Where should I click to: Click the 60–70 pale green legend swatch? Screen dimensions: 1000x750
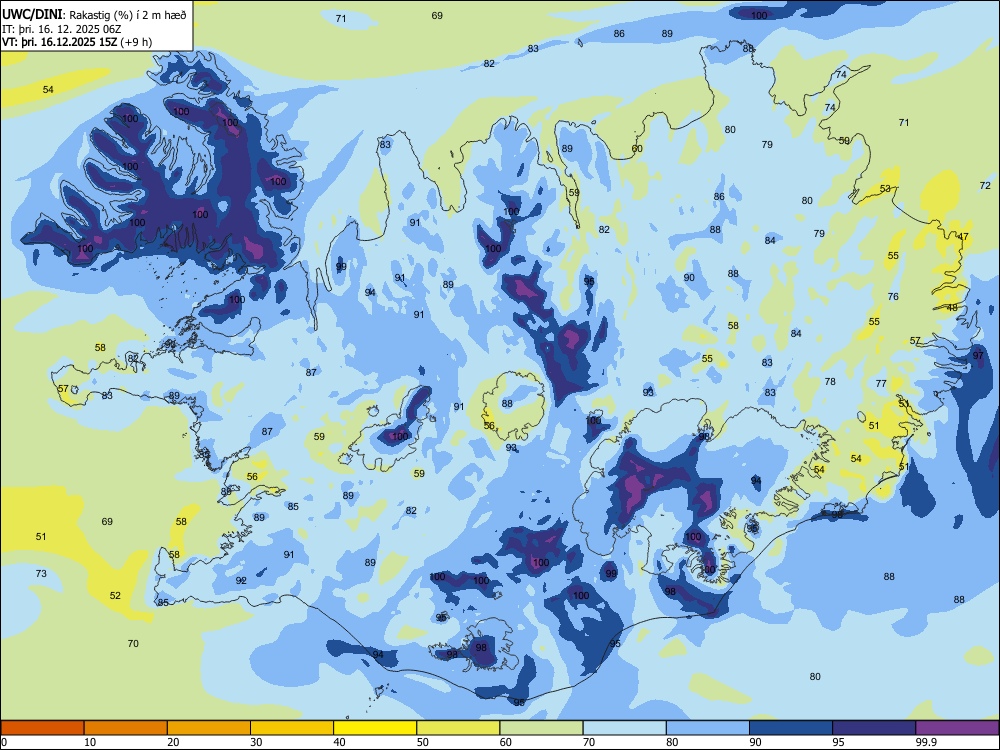[541, 728]
